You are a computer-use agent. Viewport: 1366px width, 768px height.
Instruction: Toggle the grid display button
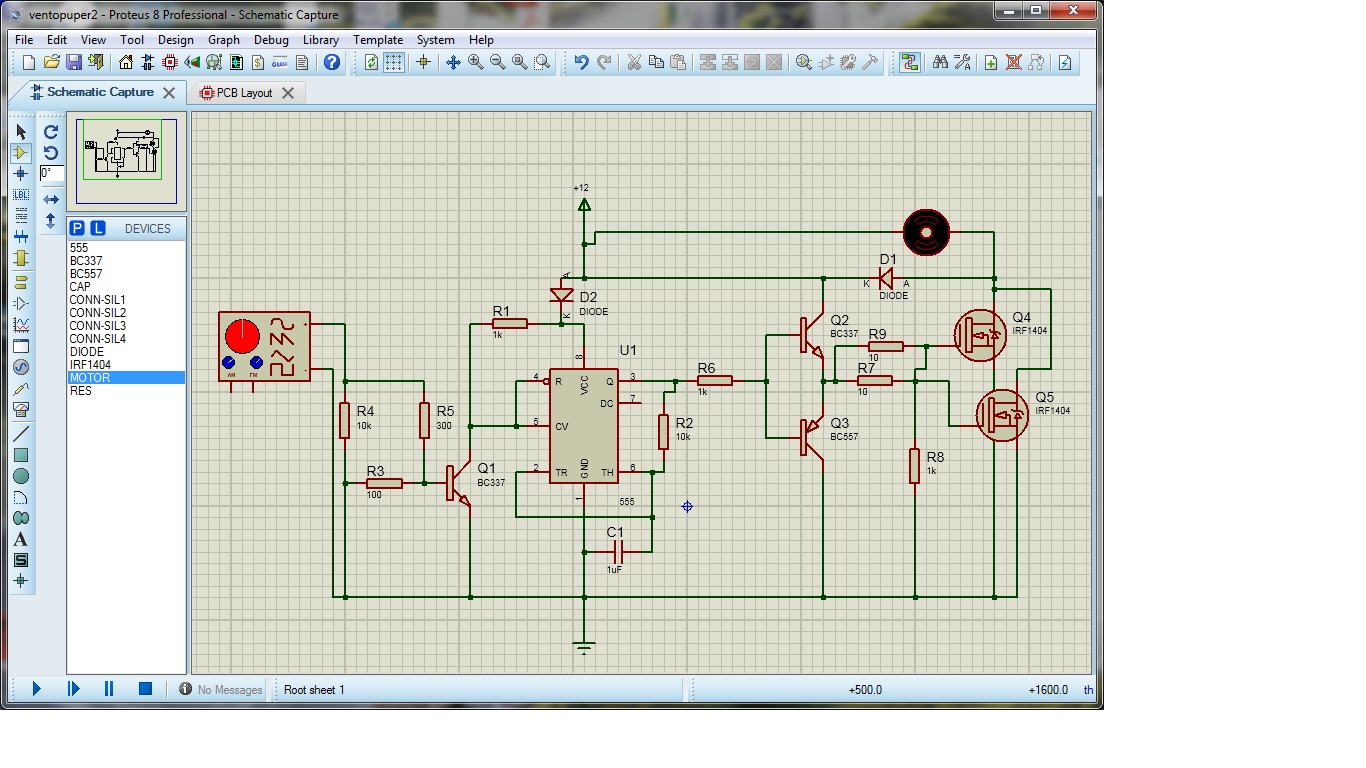pyautogui.click(x=394, y=62)
